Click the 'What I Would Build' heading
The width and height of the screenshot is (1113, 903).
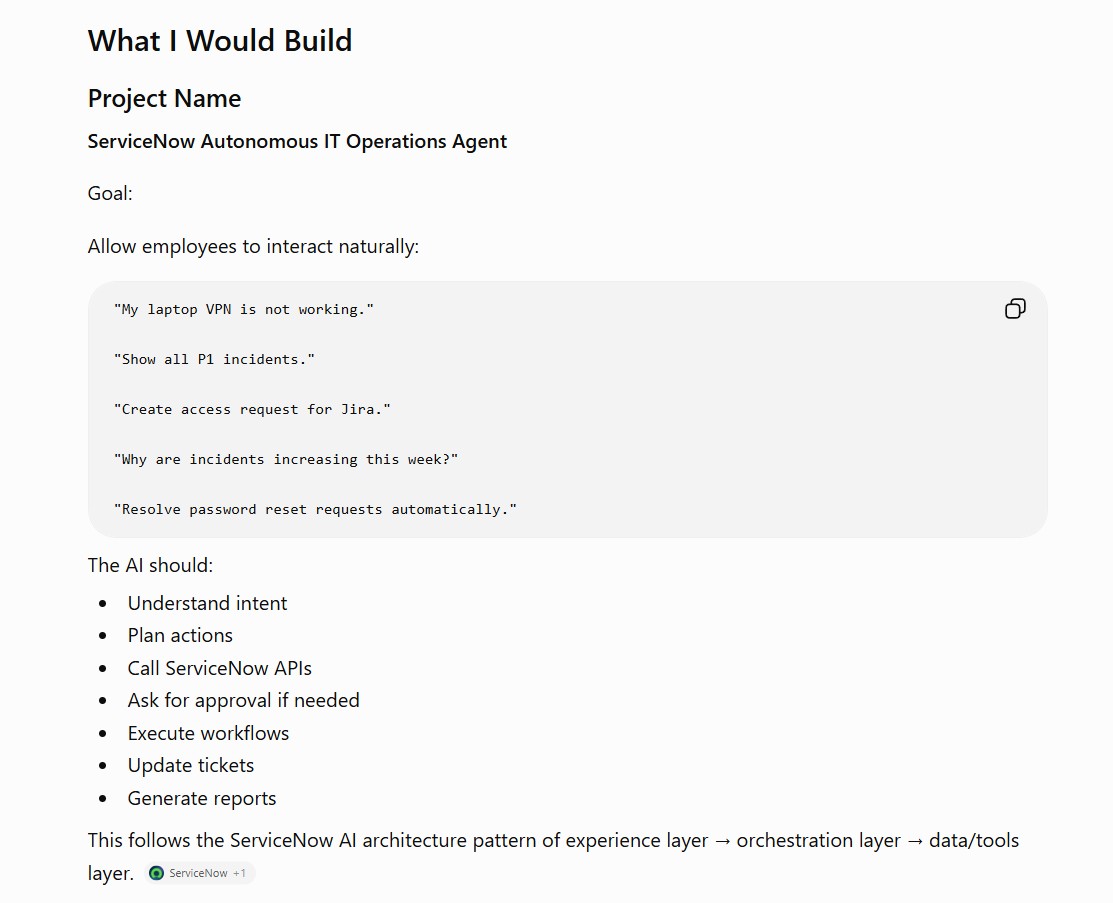[220, 40]
